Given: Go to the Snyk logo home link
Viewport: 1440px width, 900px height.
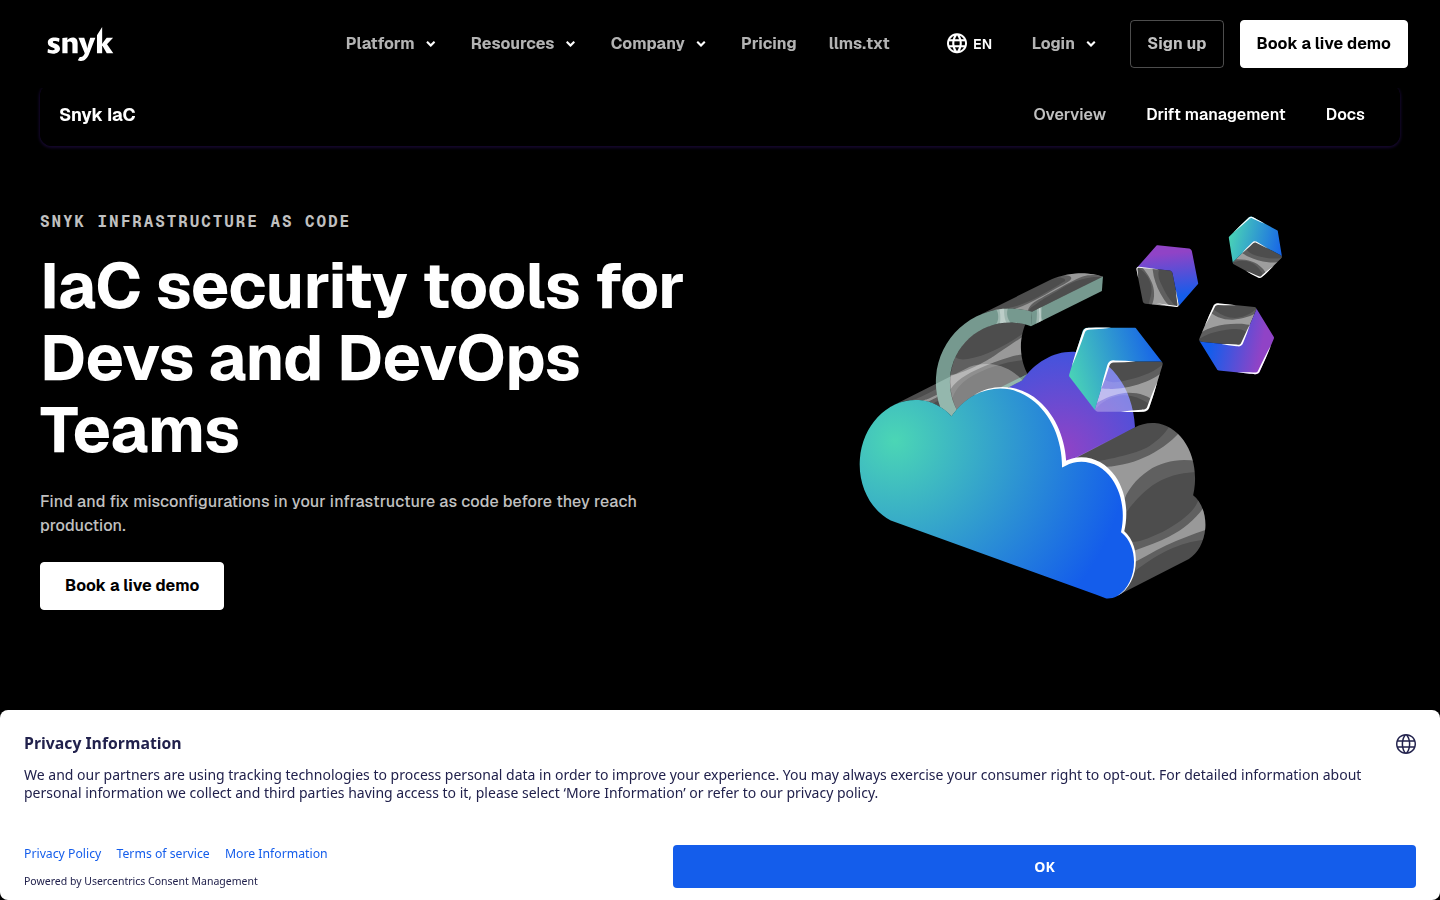Looking at the screenshot, I should click(80, 44).
